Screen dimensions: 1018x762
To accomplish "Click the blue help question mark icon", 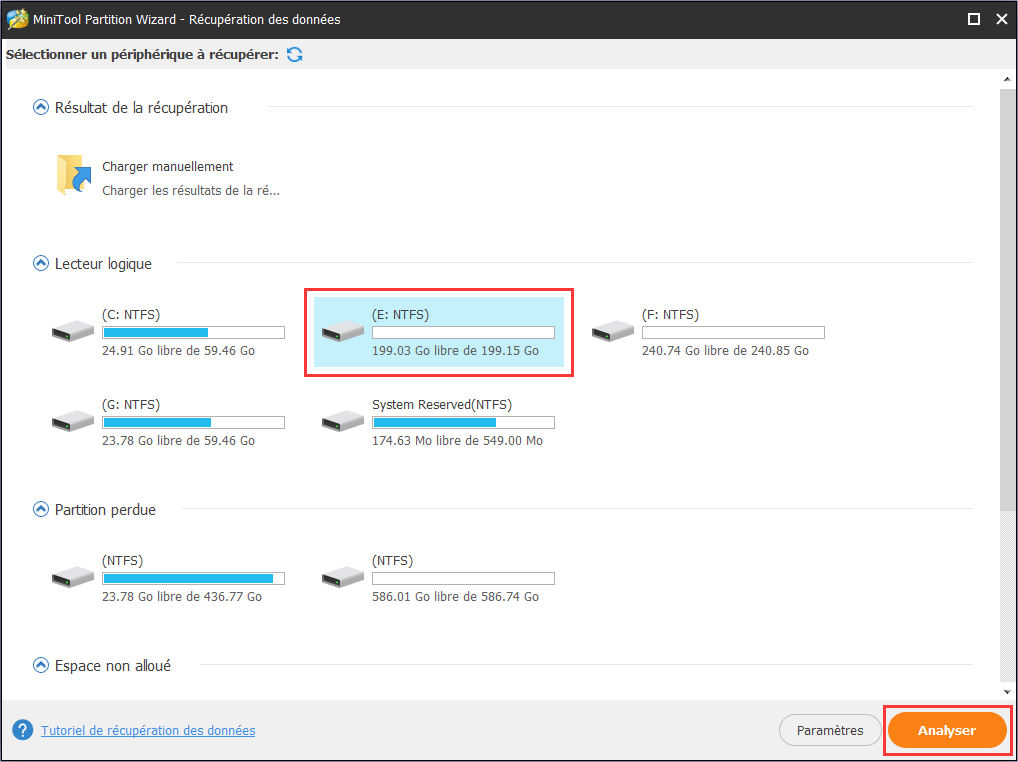I will click(22, 730).
